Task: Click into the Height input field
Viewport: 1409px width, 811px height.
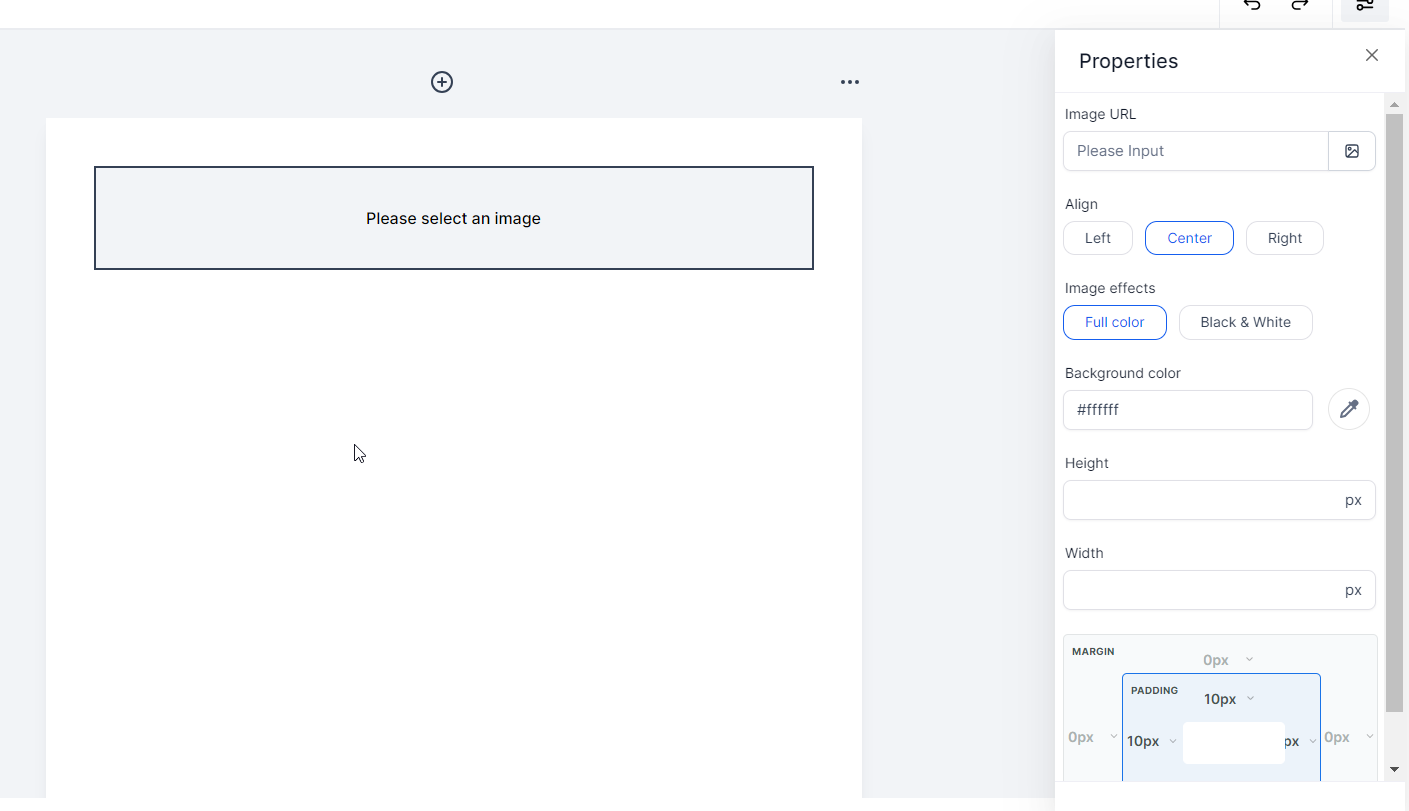Action: pyautogui.click(x=1219, y=500)
